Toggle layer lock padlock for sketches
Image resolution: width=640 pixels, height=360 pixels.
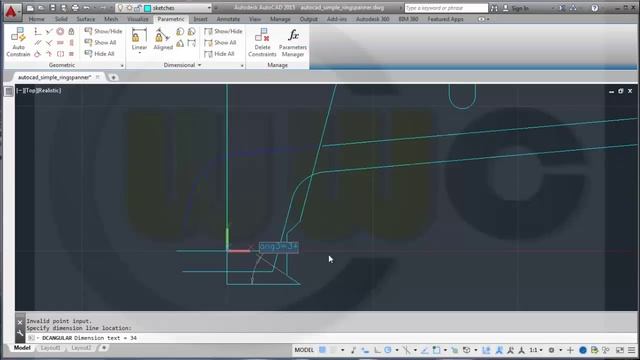[138, 8]
